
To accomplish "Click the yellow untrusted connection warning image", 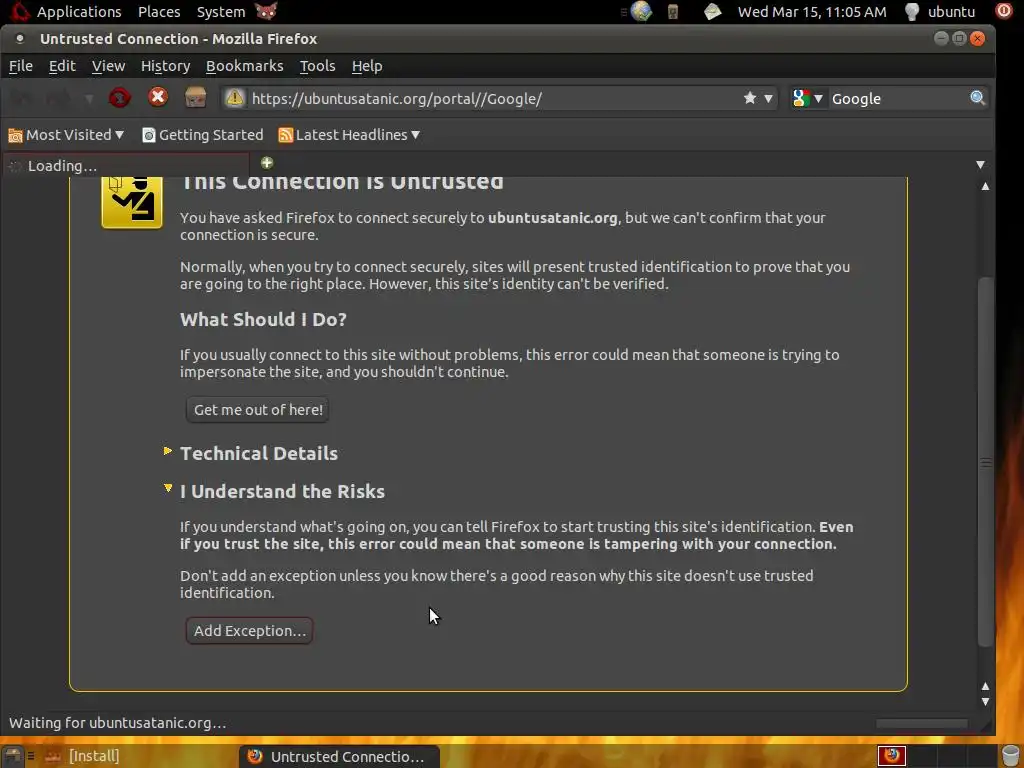I will pos(132,202).
